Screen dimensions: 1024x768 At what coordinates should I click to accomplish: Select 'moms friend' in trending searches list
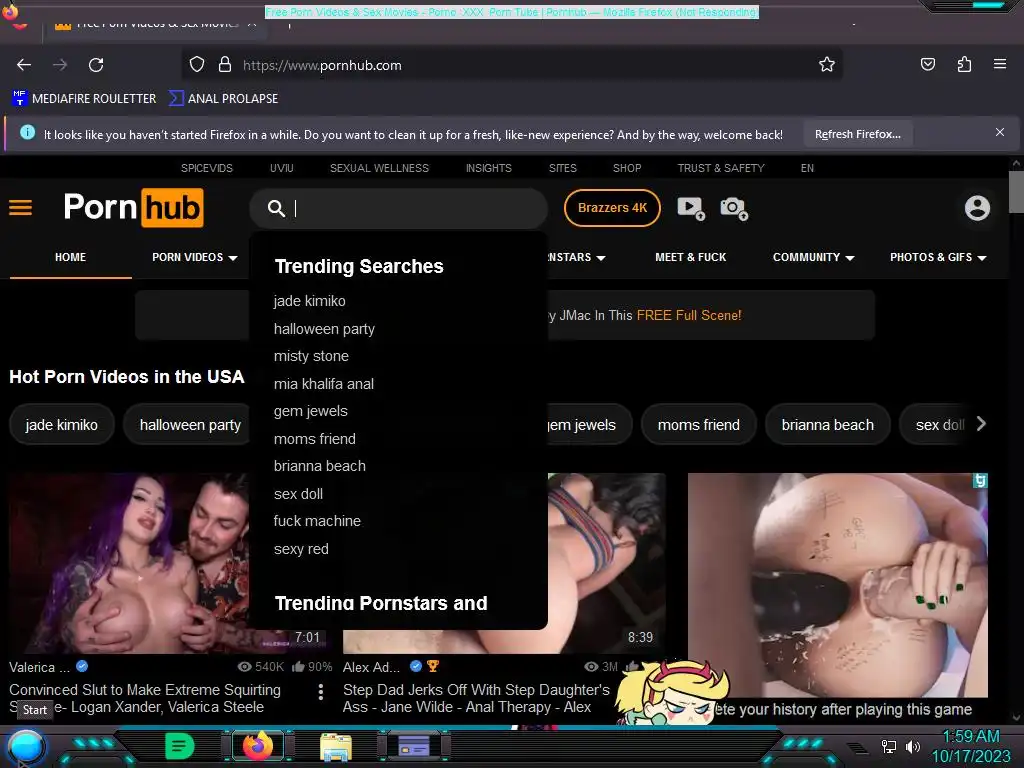(315, 439)
